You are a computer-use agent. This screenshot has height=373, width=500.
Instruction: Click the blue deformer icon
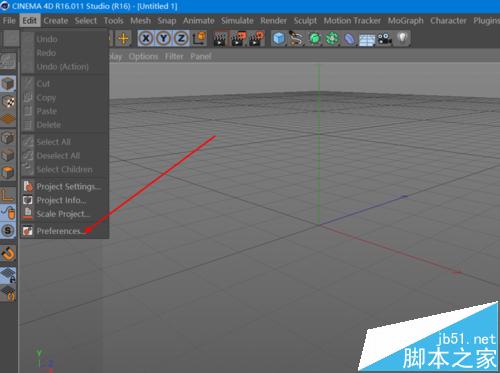(x=349, y=39)
